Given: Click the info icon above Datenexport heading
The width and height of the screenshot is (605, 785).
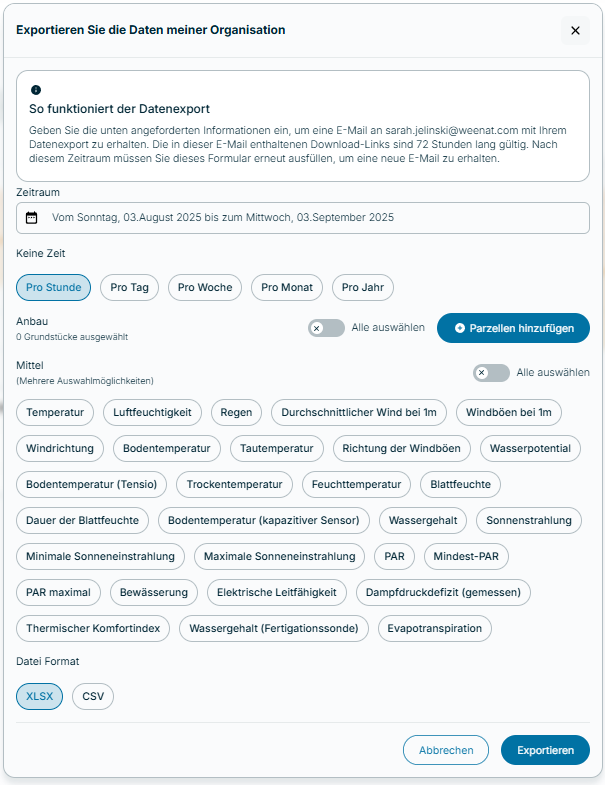Looking at the screenshot, I should pyautogui.click(x=36, y=90).
